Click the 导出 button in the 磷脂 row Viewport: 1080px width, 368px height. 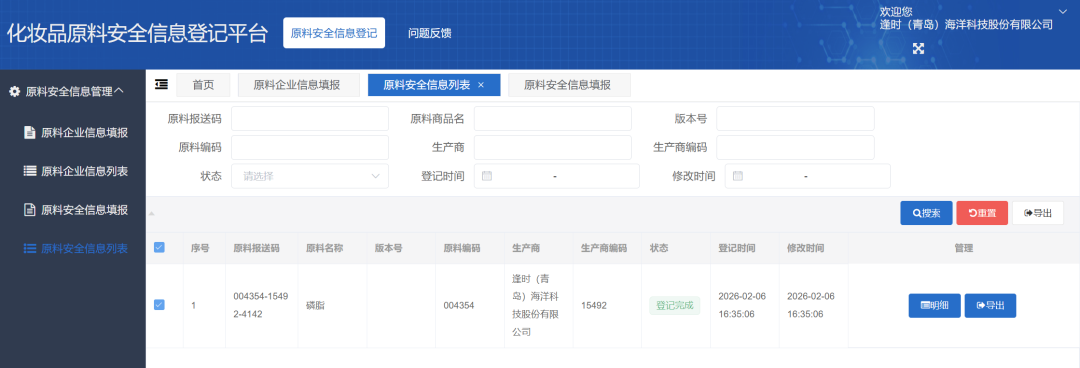click(x=990, y=305)
